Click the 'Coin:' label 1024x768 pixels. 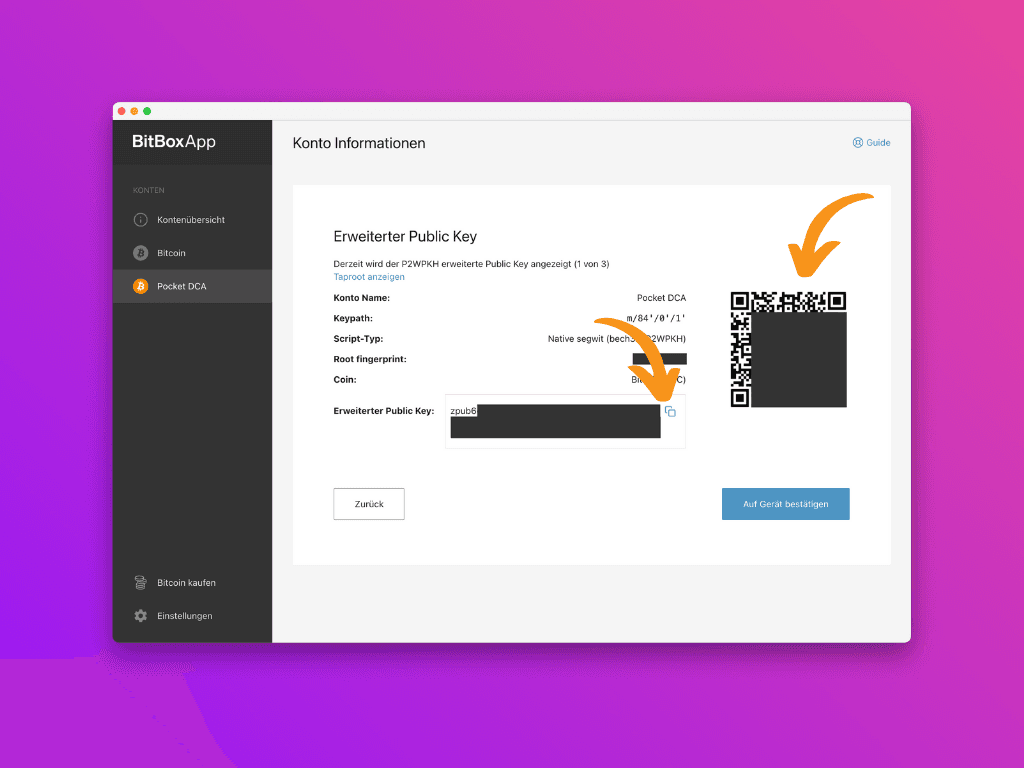345,379
